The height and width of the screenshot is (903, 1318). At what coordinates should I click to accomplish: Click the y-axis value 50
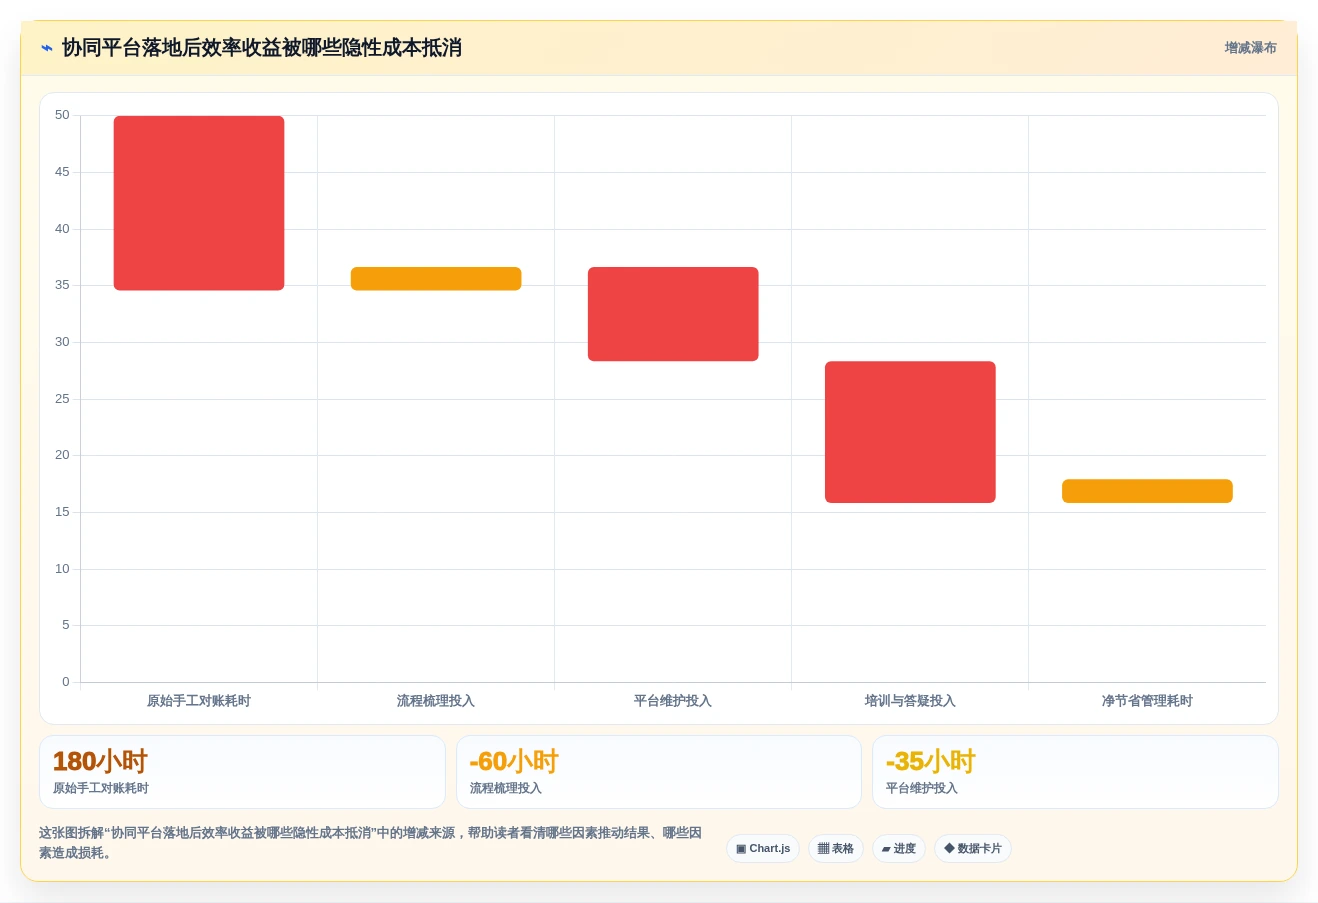[63, 115]
